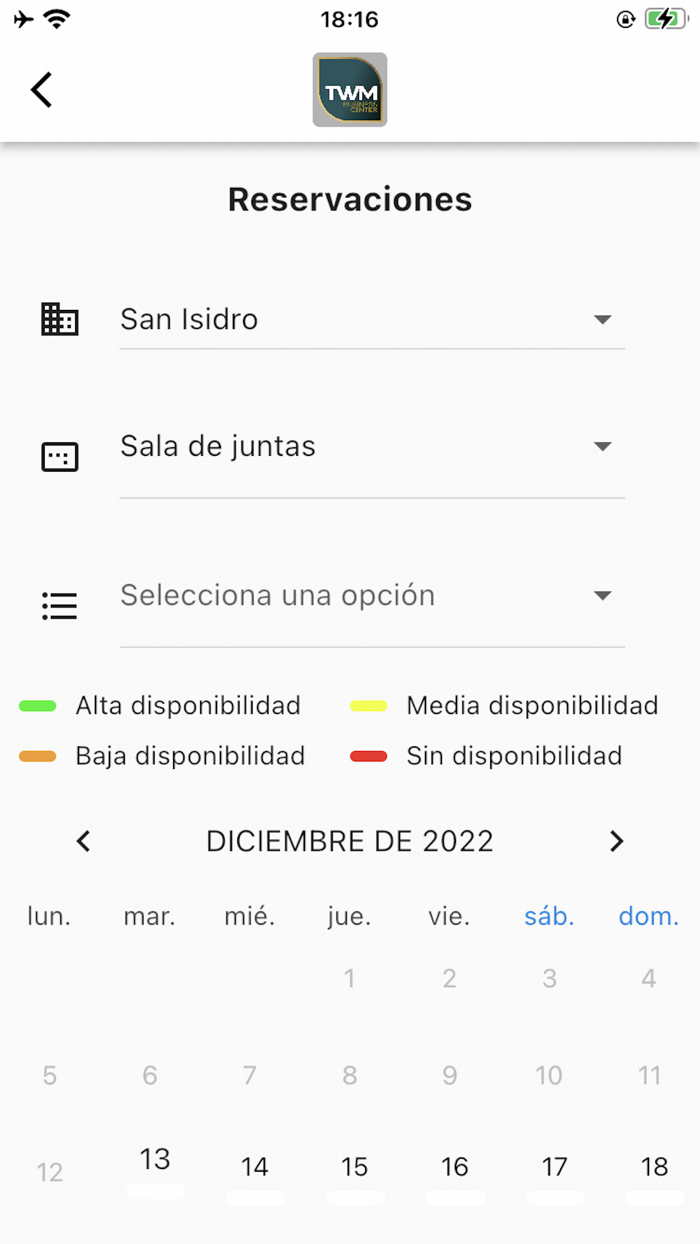
Task: Tap the back arrow icon
Action: (41, 90)
